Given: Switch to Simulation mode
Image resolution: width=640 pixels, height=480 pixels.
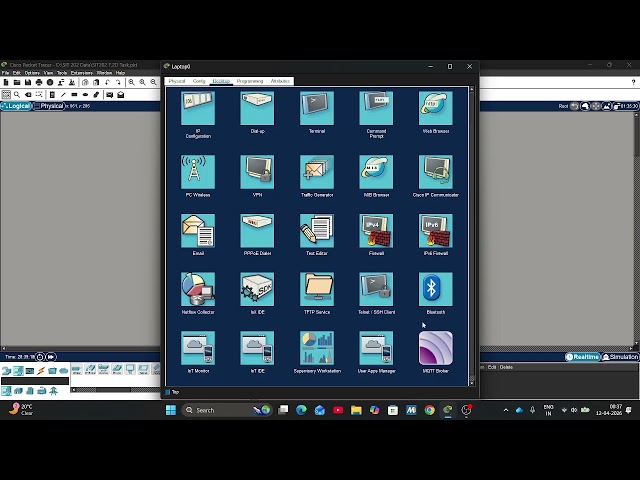Looking at the screenshot, I should [620, 357].
